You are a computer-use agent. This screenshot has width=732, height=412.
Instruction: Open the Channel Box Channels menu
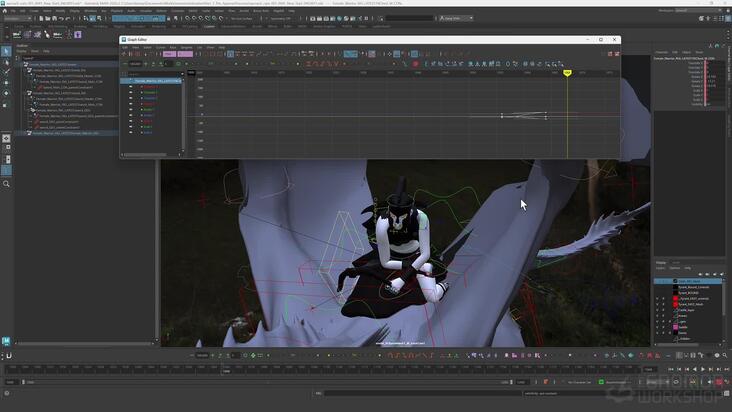(662, 52)
